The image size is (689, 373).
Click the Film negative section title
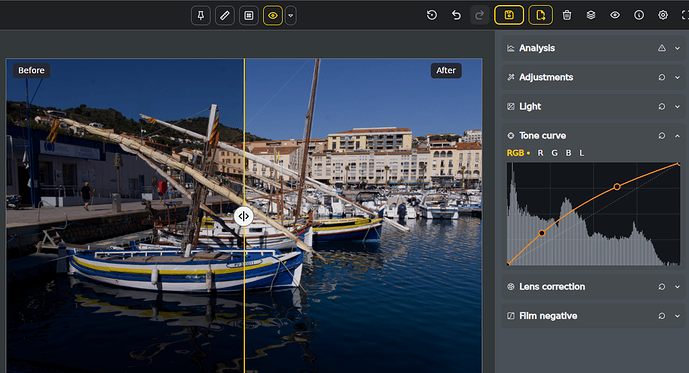point(548,316)
